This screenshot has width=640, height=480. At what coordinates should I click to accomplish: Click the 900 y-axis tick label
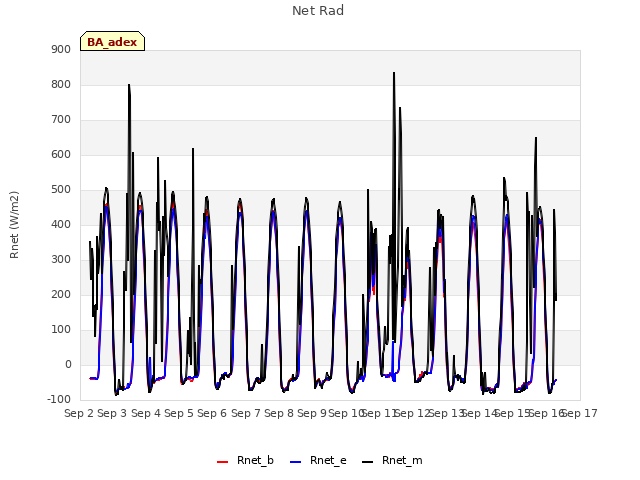pos(61,49)
